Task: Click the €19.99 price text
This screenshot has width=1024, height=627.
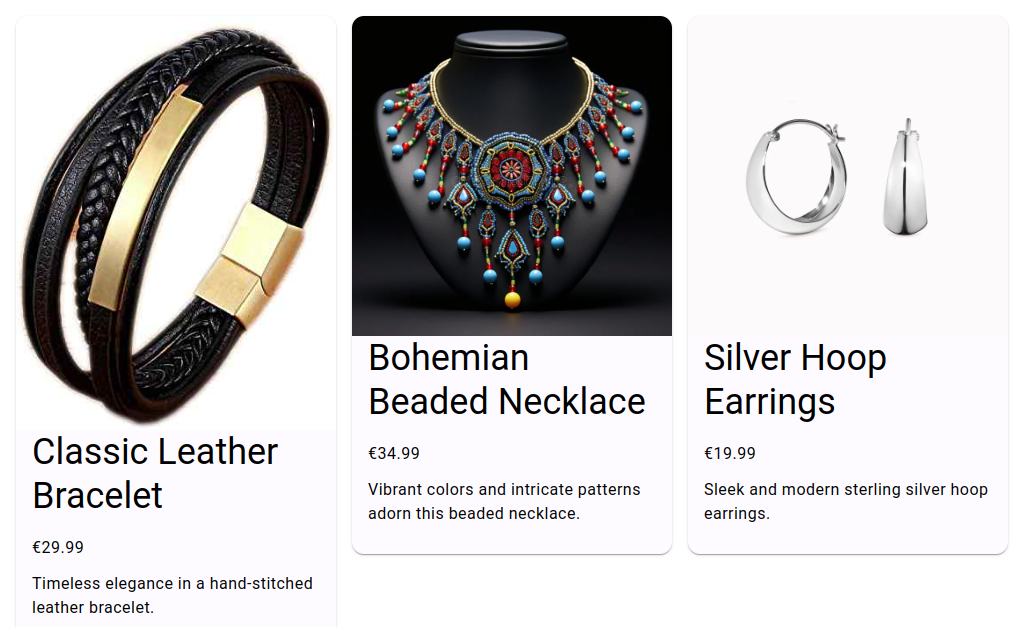Action: click(730, 453)
